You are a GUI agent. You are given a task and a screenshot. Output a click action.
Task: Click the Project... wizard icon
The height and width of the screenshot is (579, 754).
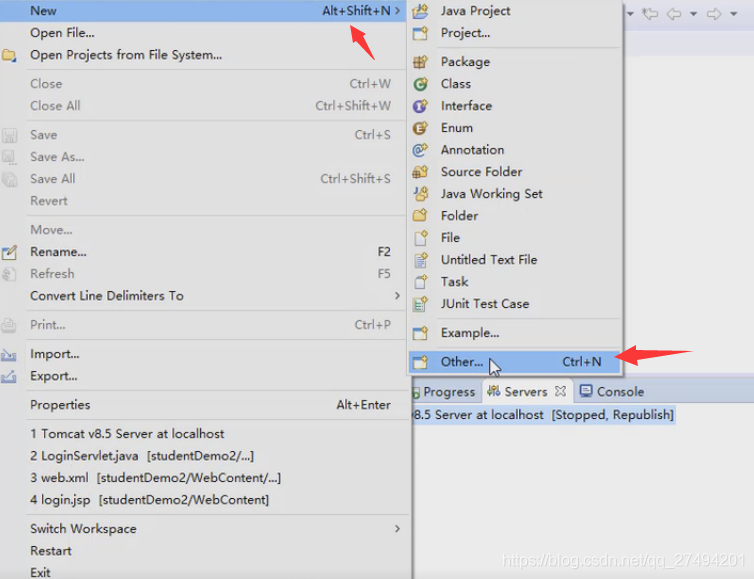click(420, 33)
